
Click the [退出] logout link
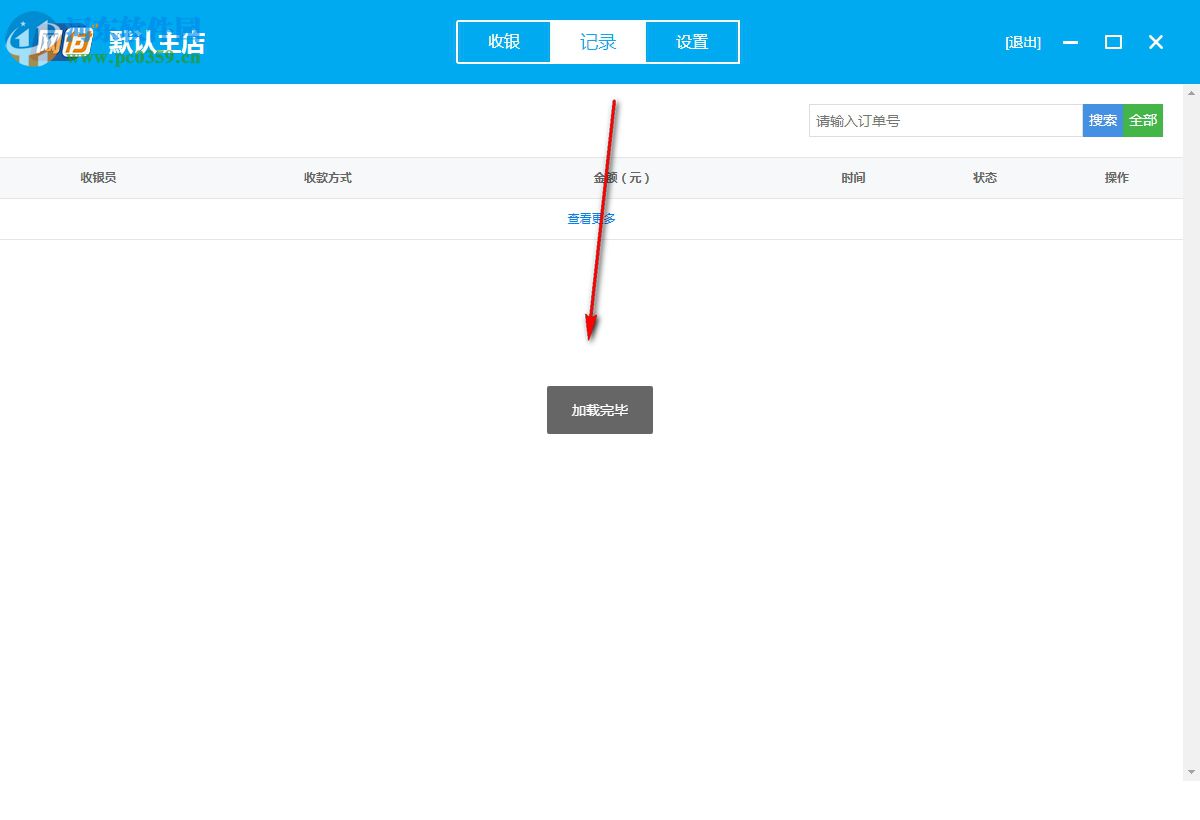point(1022,42)
